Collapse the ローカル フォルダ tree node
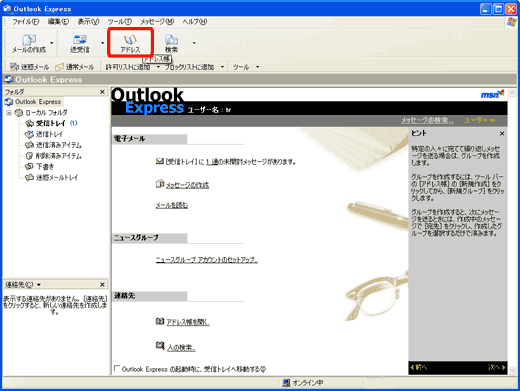 [9, 113]
